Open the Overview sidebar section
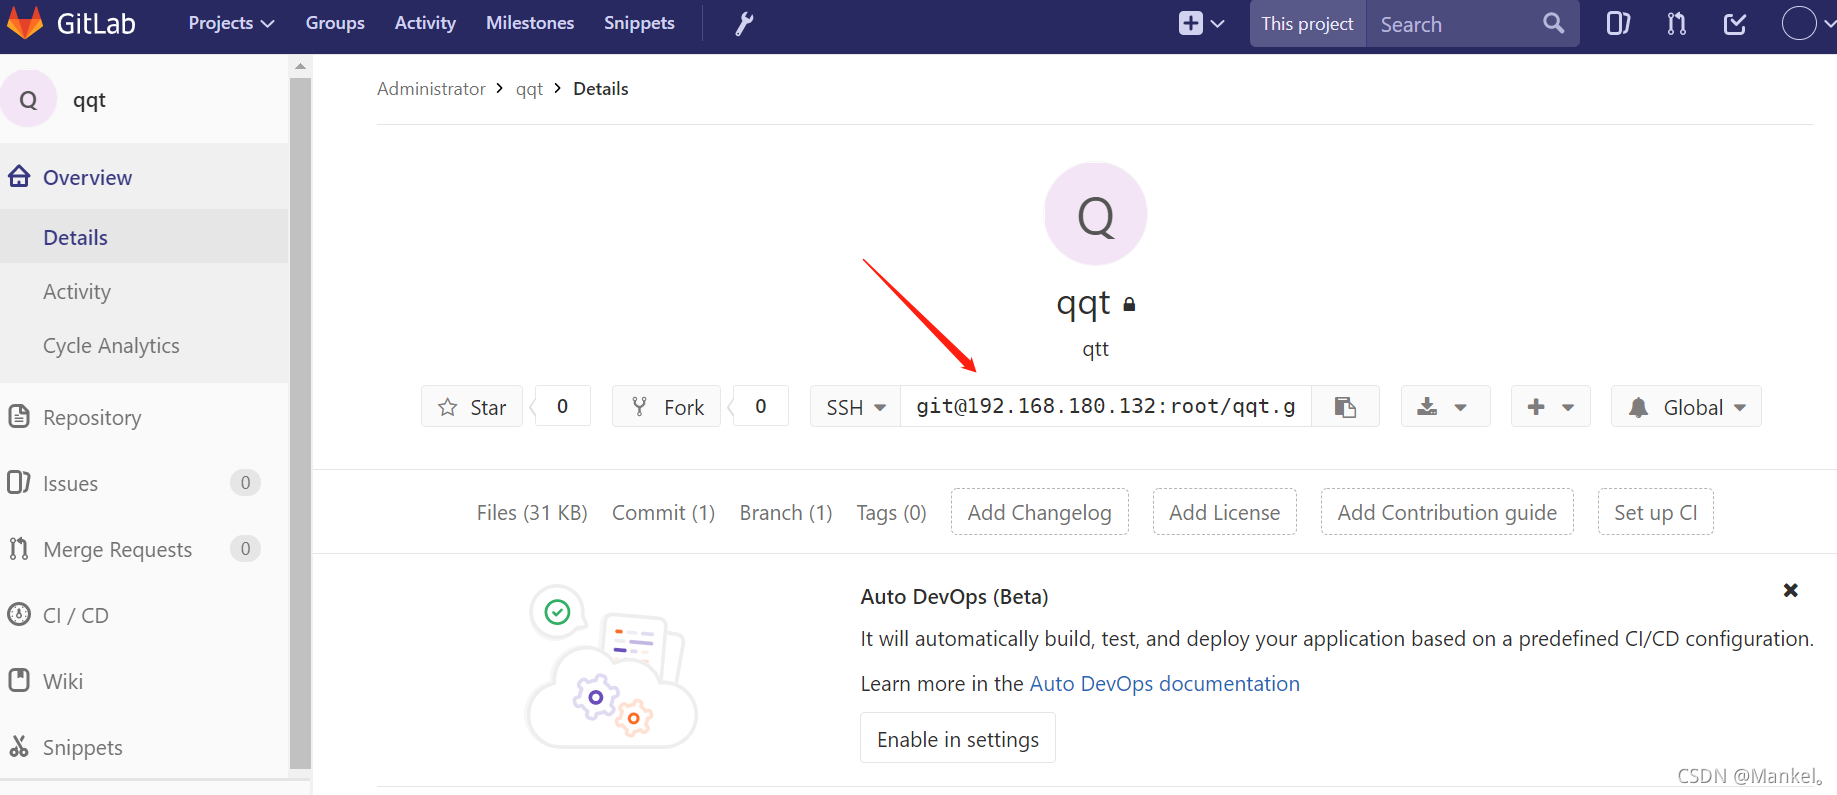The height and width of the screenshot is (795, 1837). coord(87,177)
